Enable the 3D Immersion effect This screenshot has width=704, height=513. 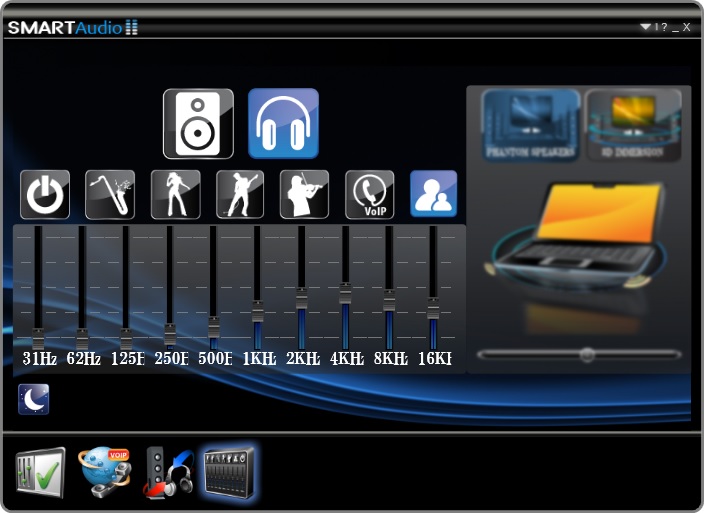click(633, 125)
